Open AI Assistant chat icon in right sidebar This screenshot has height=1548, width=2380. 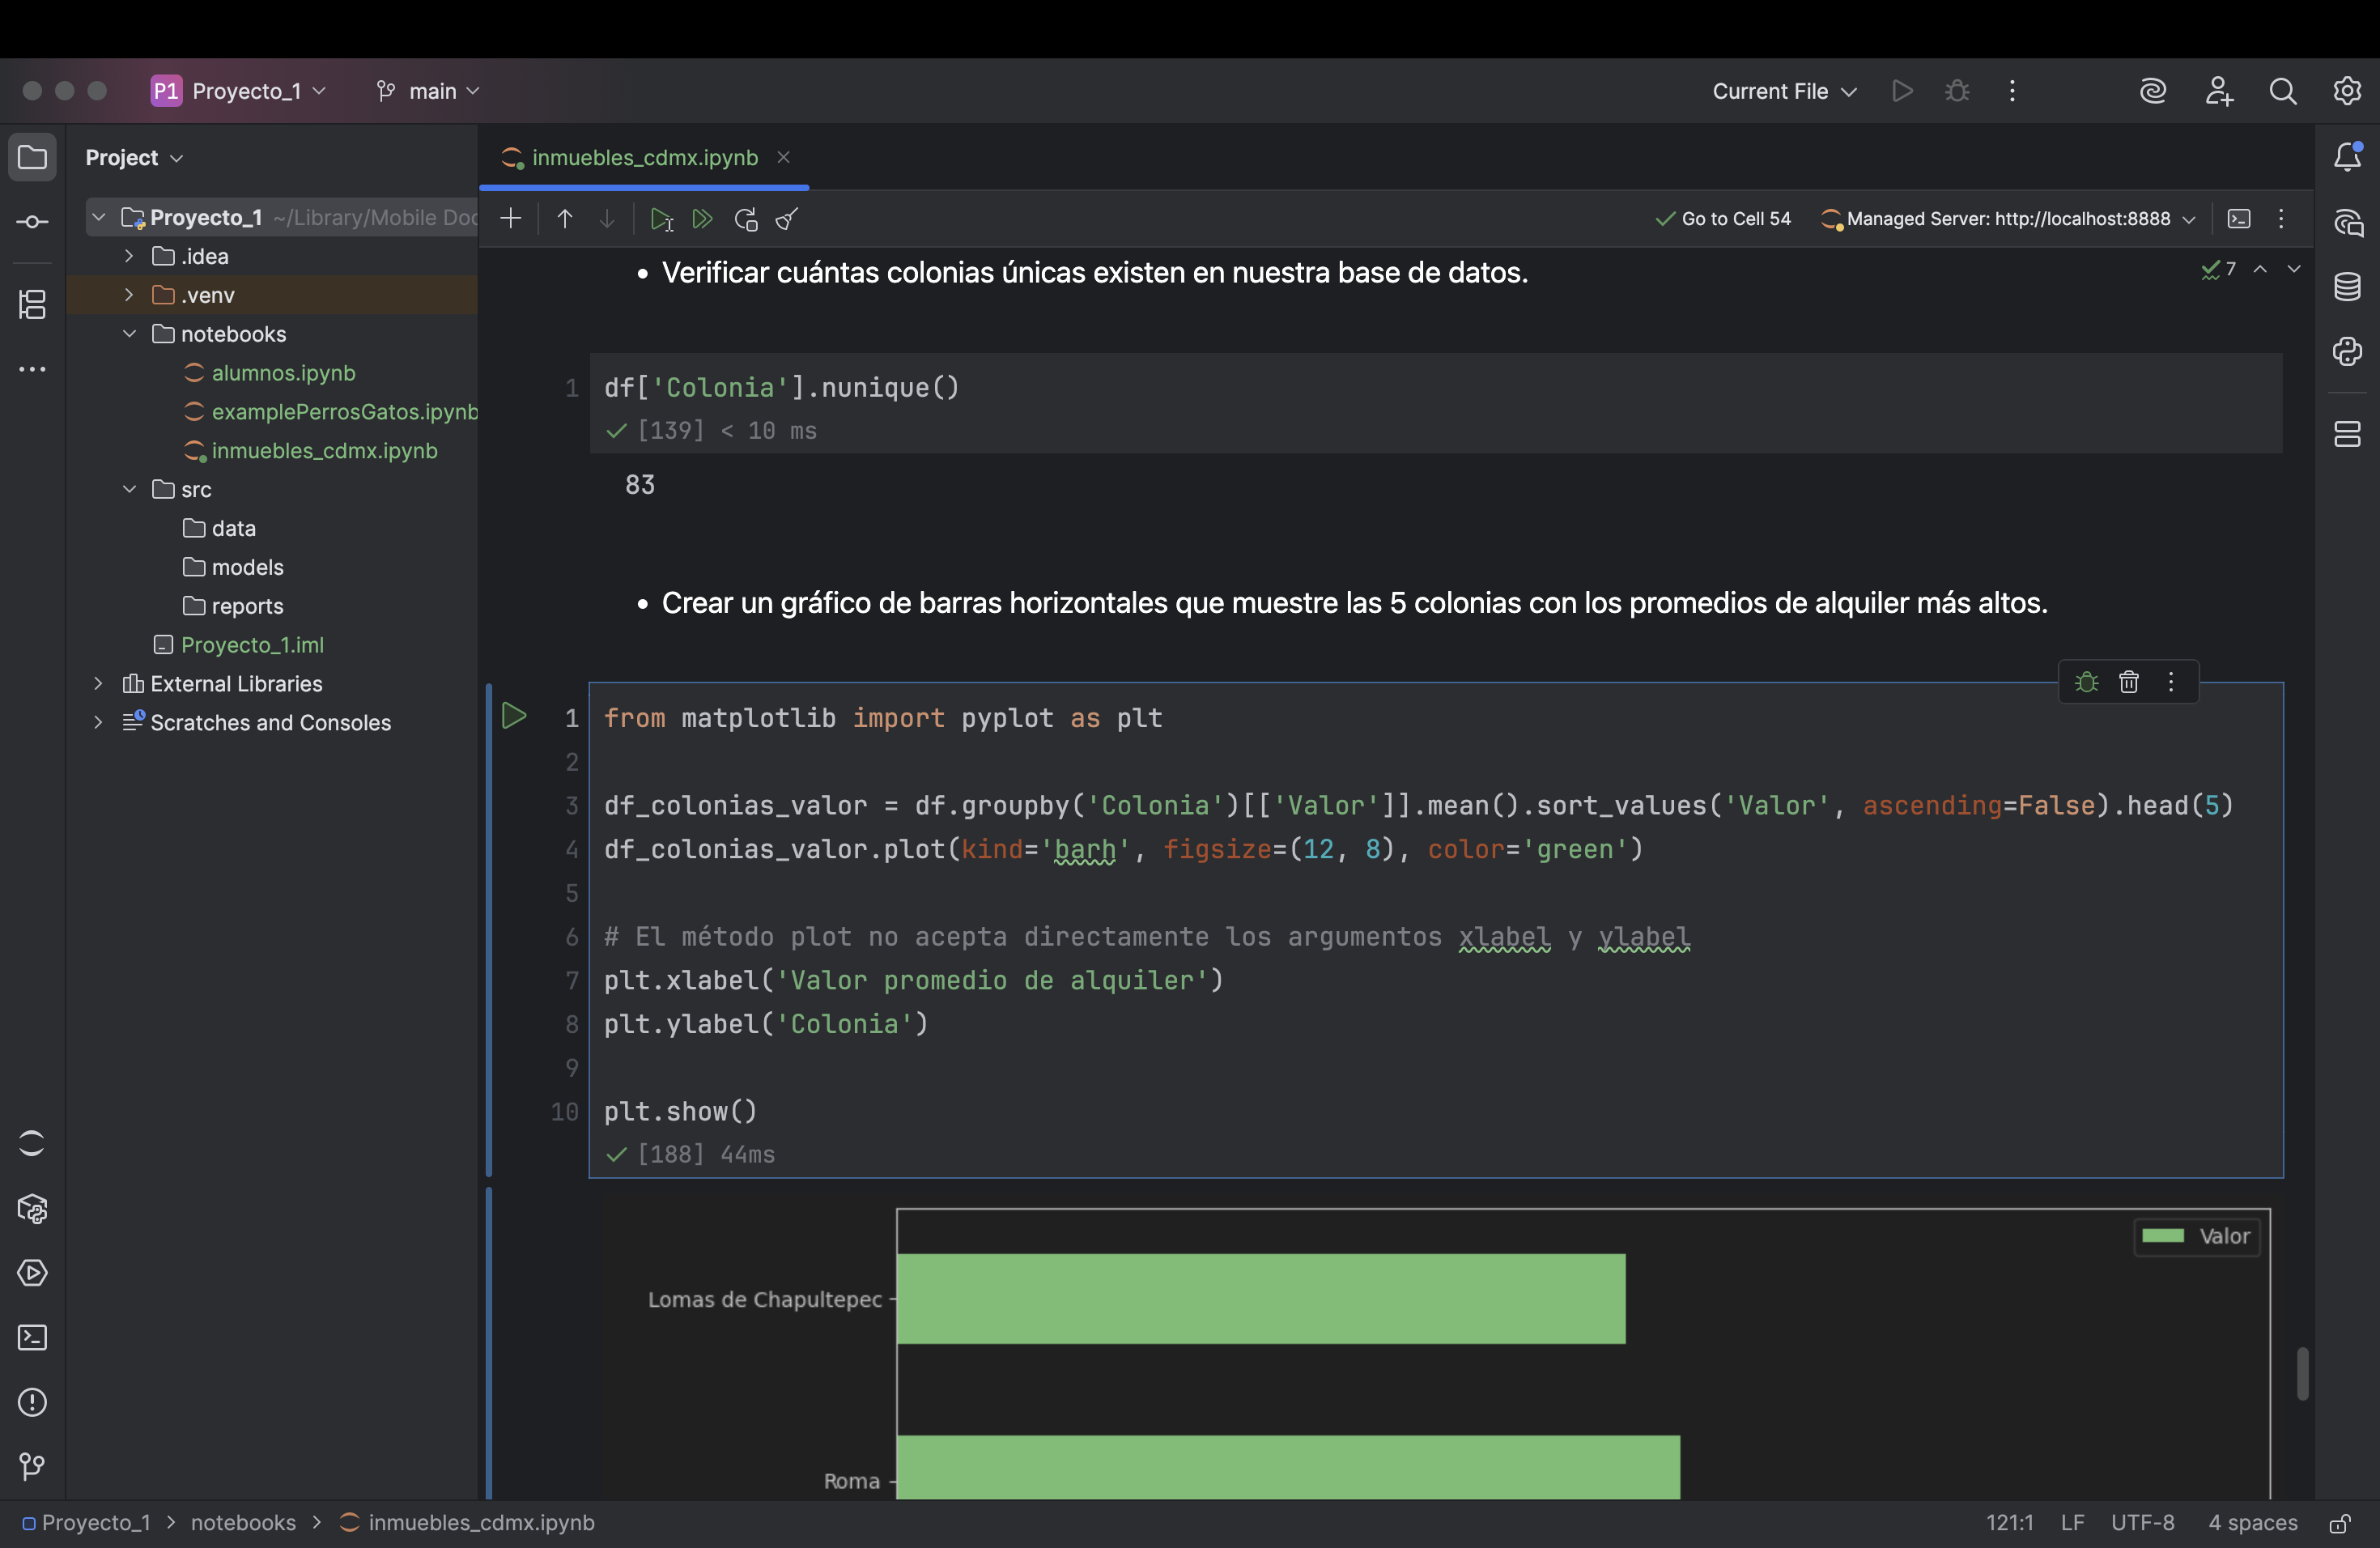(x=2347, y=222)
